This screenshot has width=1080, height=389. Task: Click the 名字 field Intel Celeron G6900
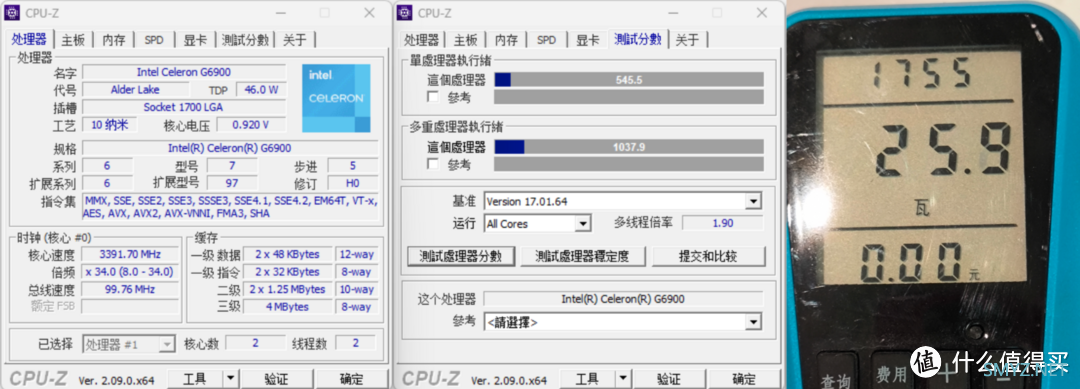184,72
